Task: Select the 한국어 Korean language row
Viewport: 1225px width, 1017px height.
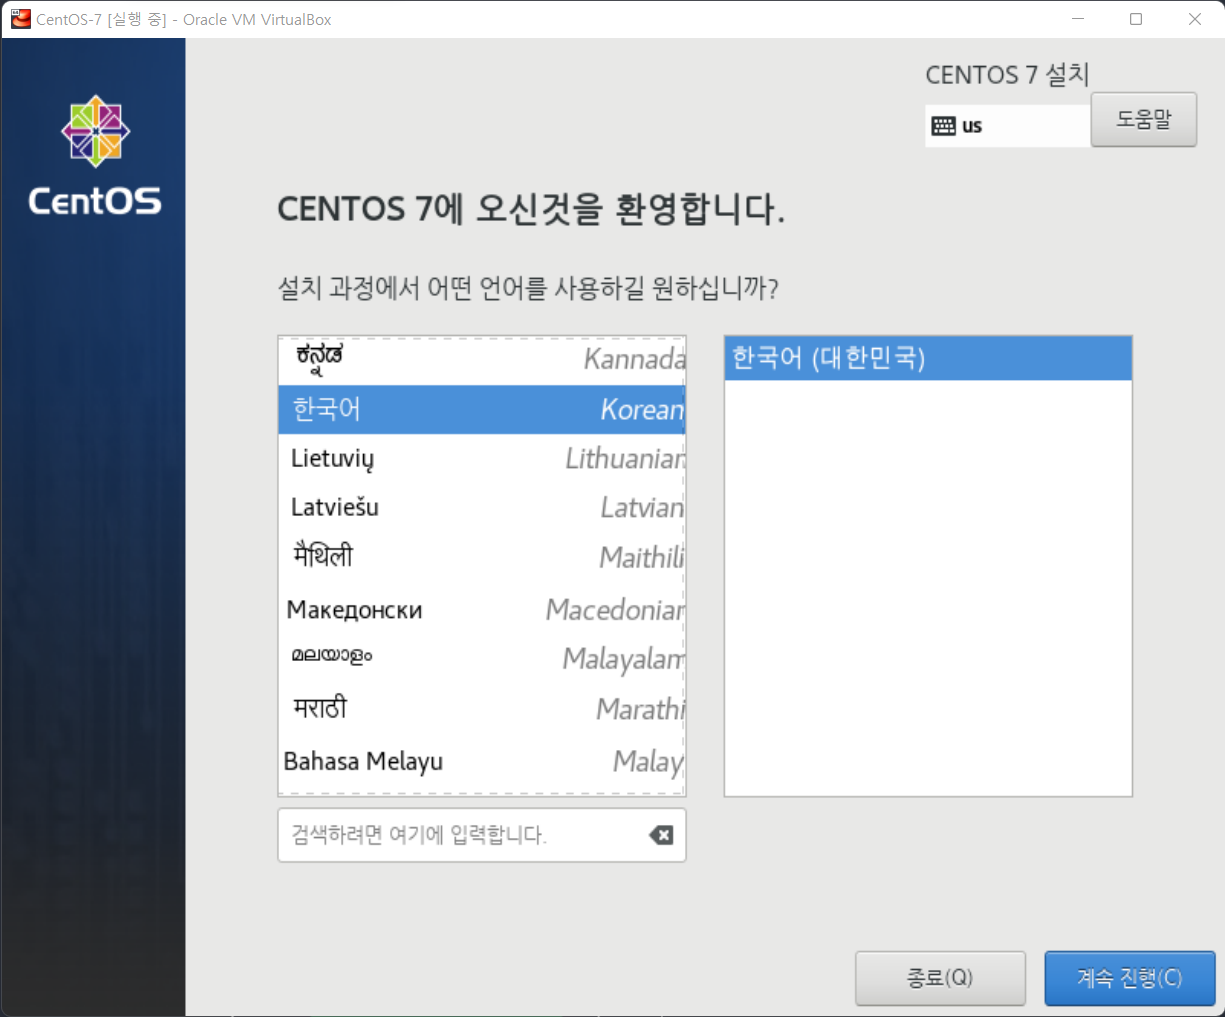Action: pyautogui.click(x=482, y=409)
